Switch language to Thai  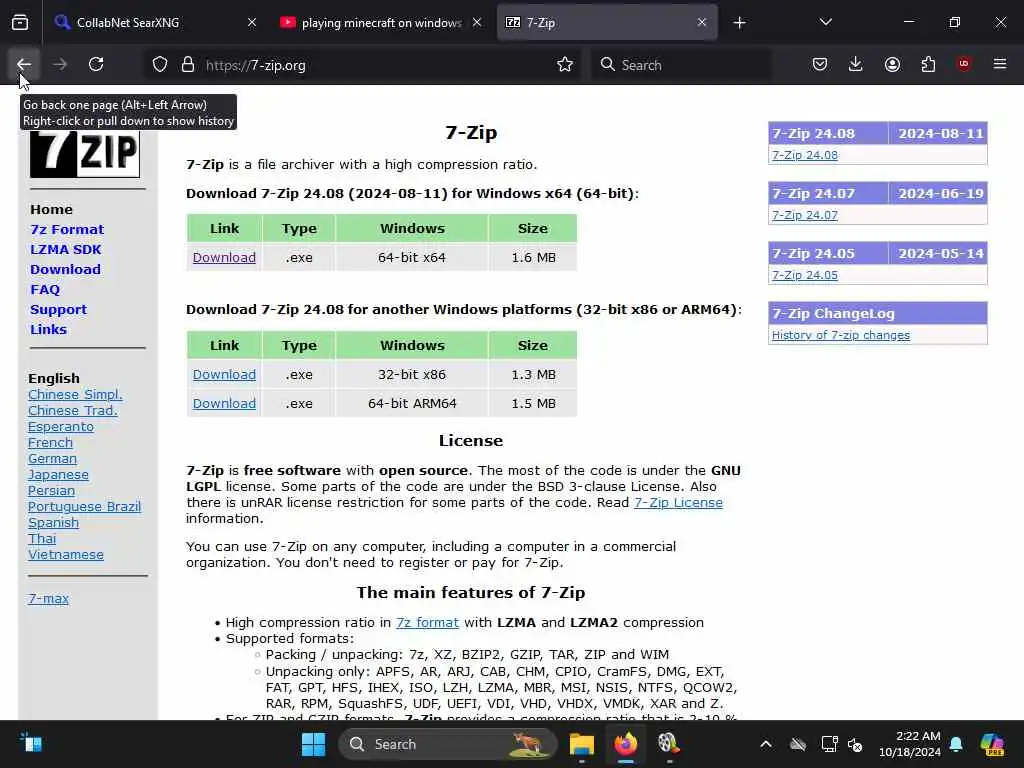coord(42,539)
